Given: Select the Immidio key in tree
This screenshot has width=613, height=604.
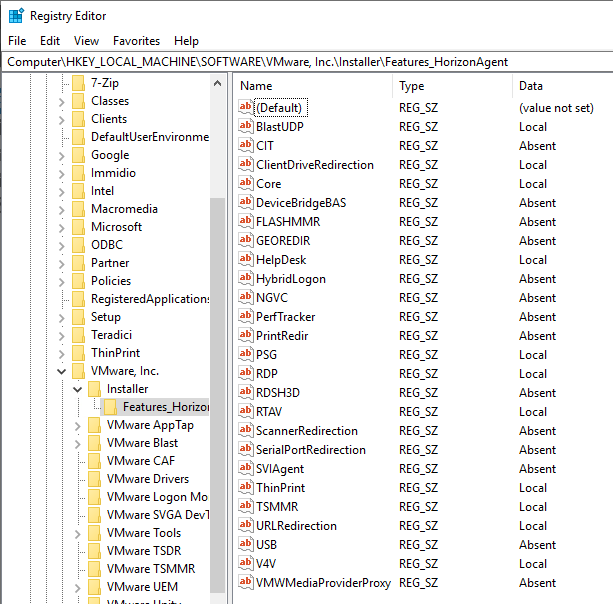Looking at the screenshot, I should click(x=113, y=173).
